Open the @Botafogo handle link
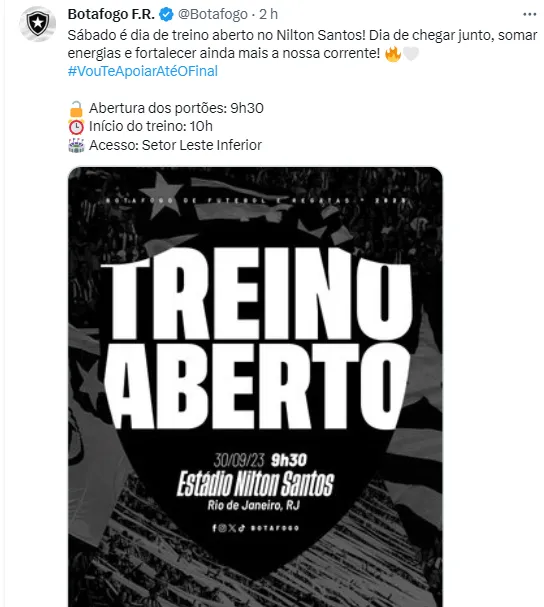The width and height of the screenshot is (544, 607). click(x=213, y=14)
